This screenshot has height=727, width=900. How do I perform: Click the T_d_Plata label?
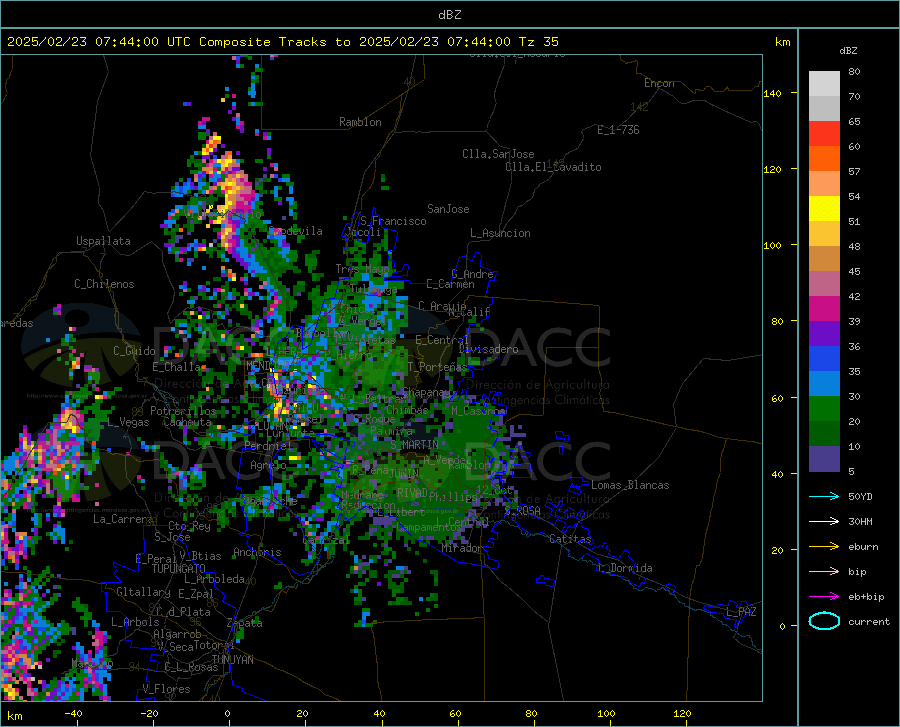[184, 612]
